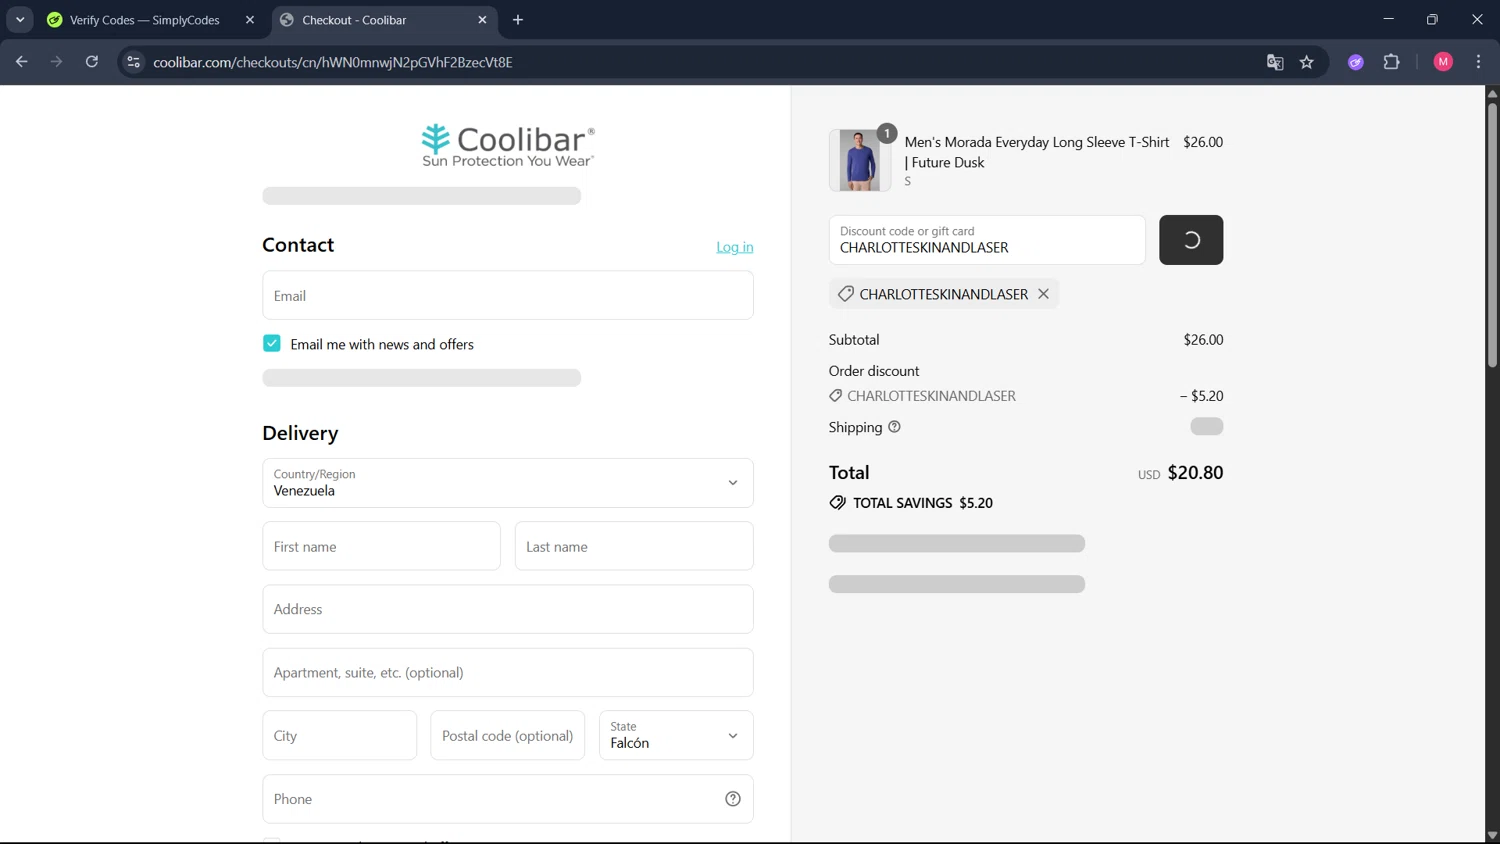Click the page vertical scrollbar thumb
Image resolution: width=1500 pixels, height=844 pixels.
(1492, 235)
